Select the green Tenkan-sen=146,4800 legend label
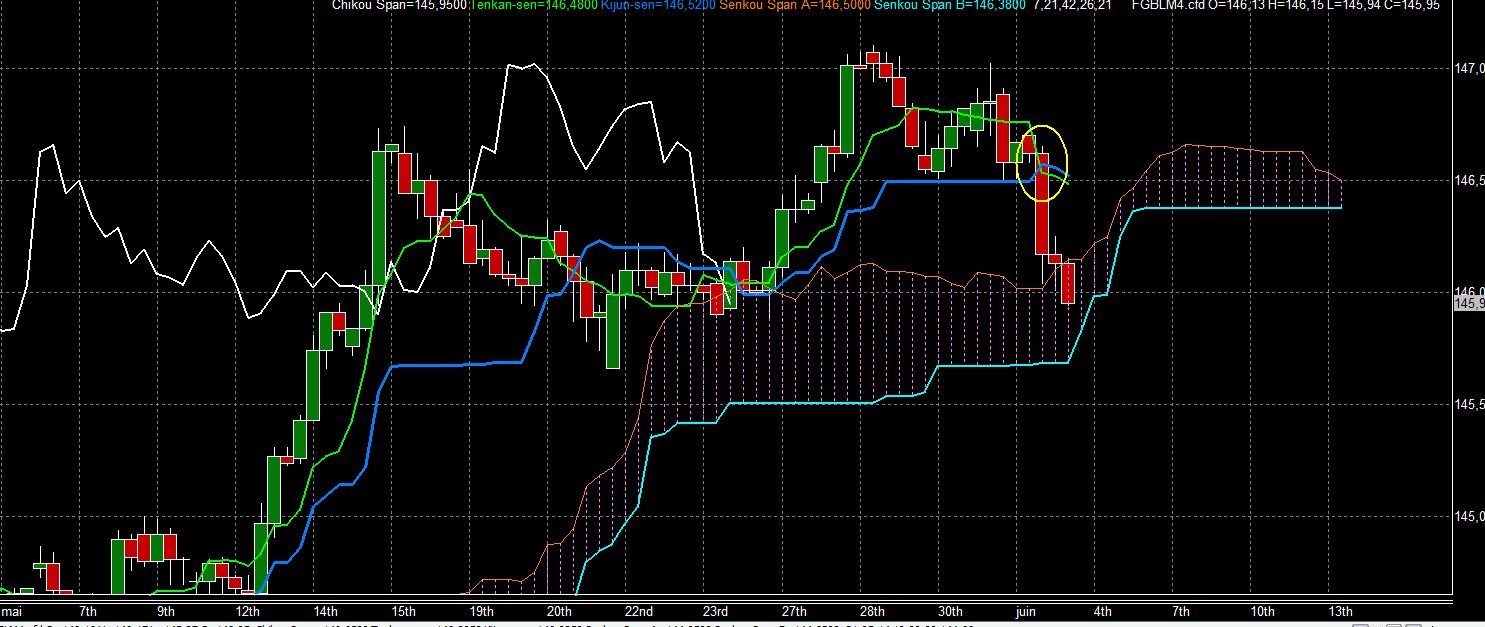 click(533, 5)
